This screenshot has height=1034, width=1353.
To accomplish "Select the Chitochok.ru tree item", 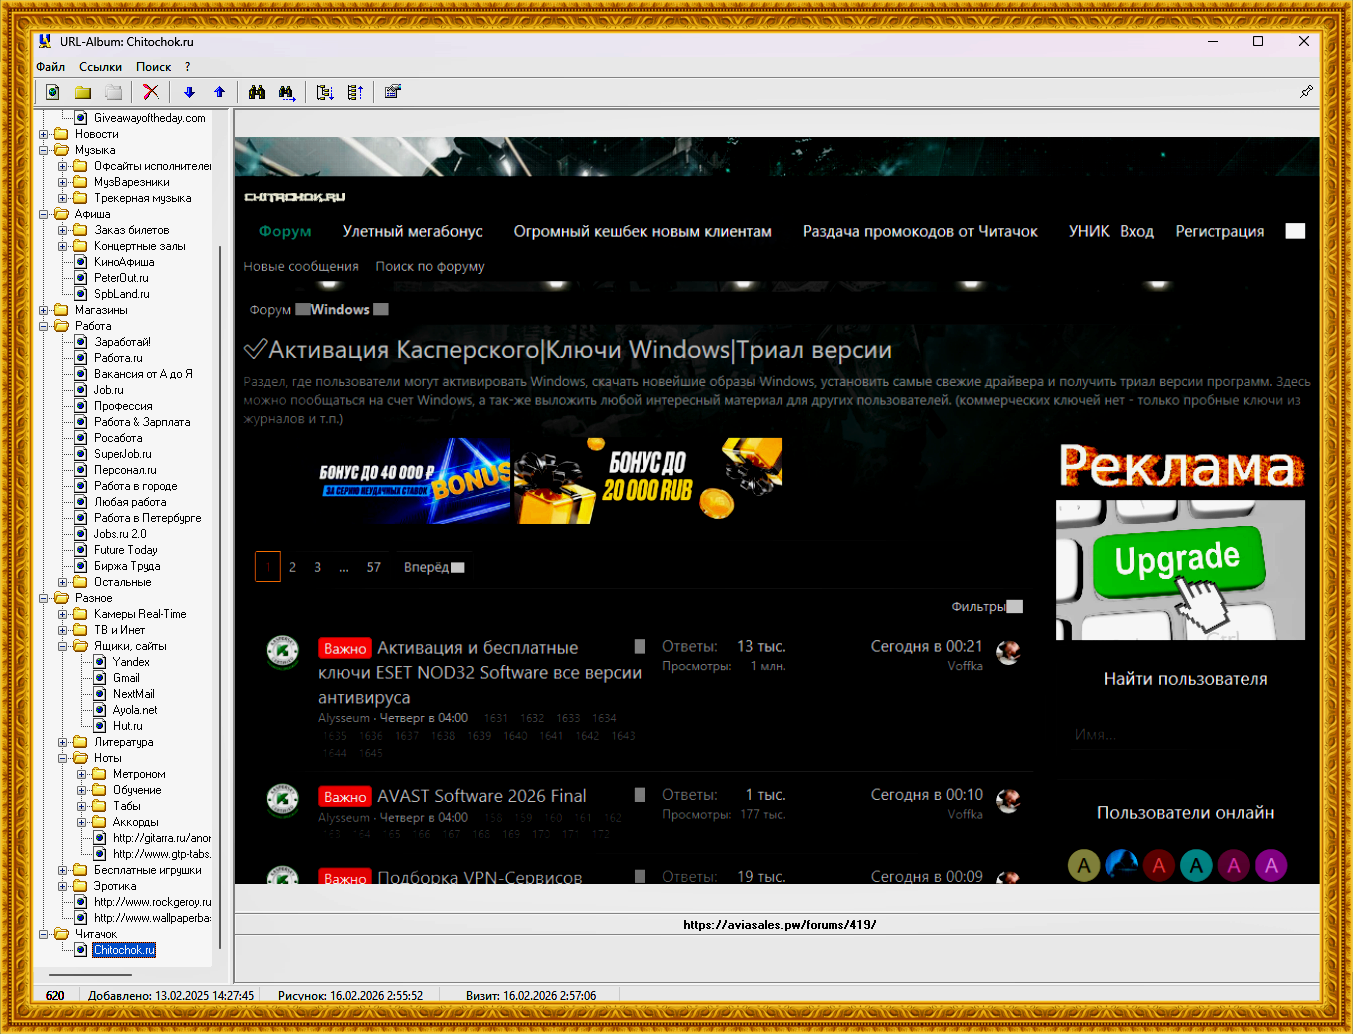I will pos(124,950).
